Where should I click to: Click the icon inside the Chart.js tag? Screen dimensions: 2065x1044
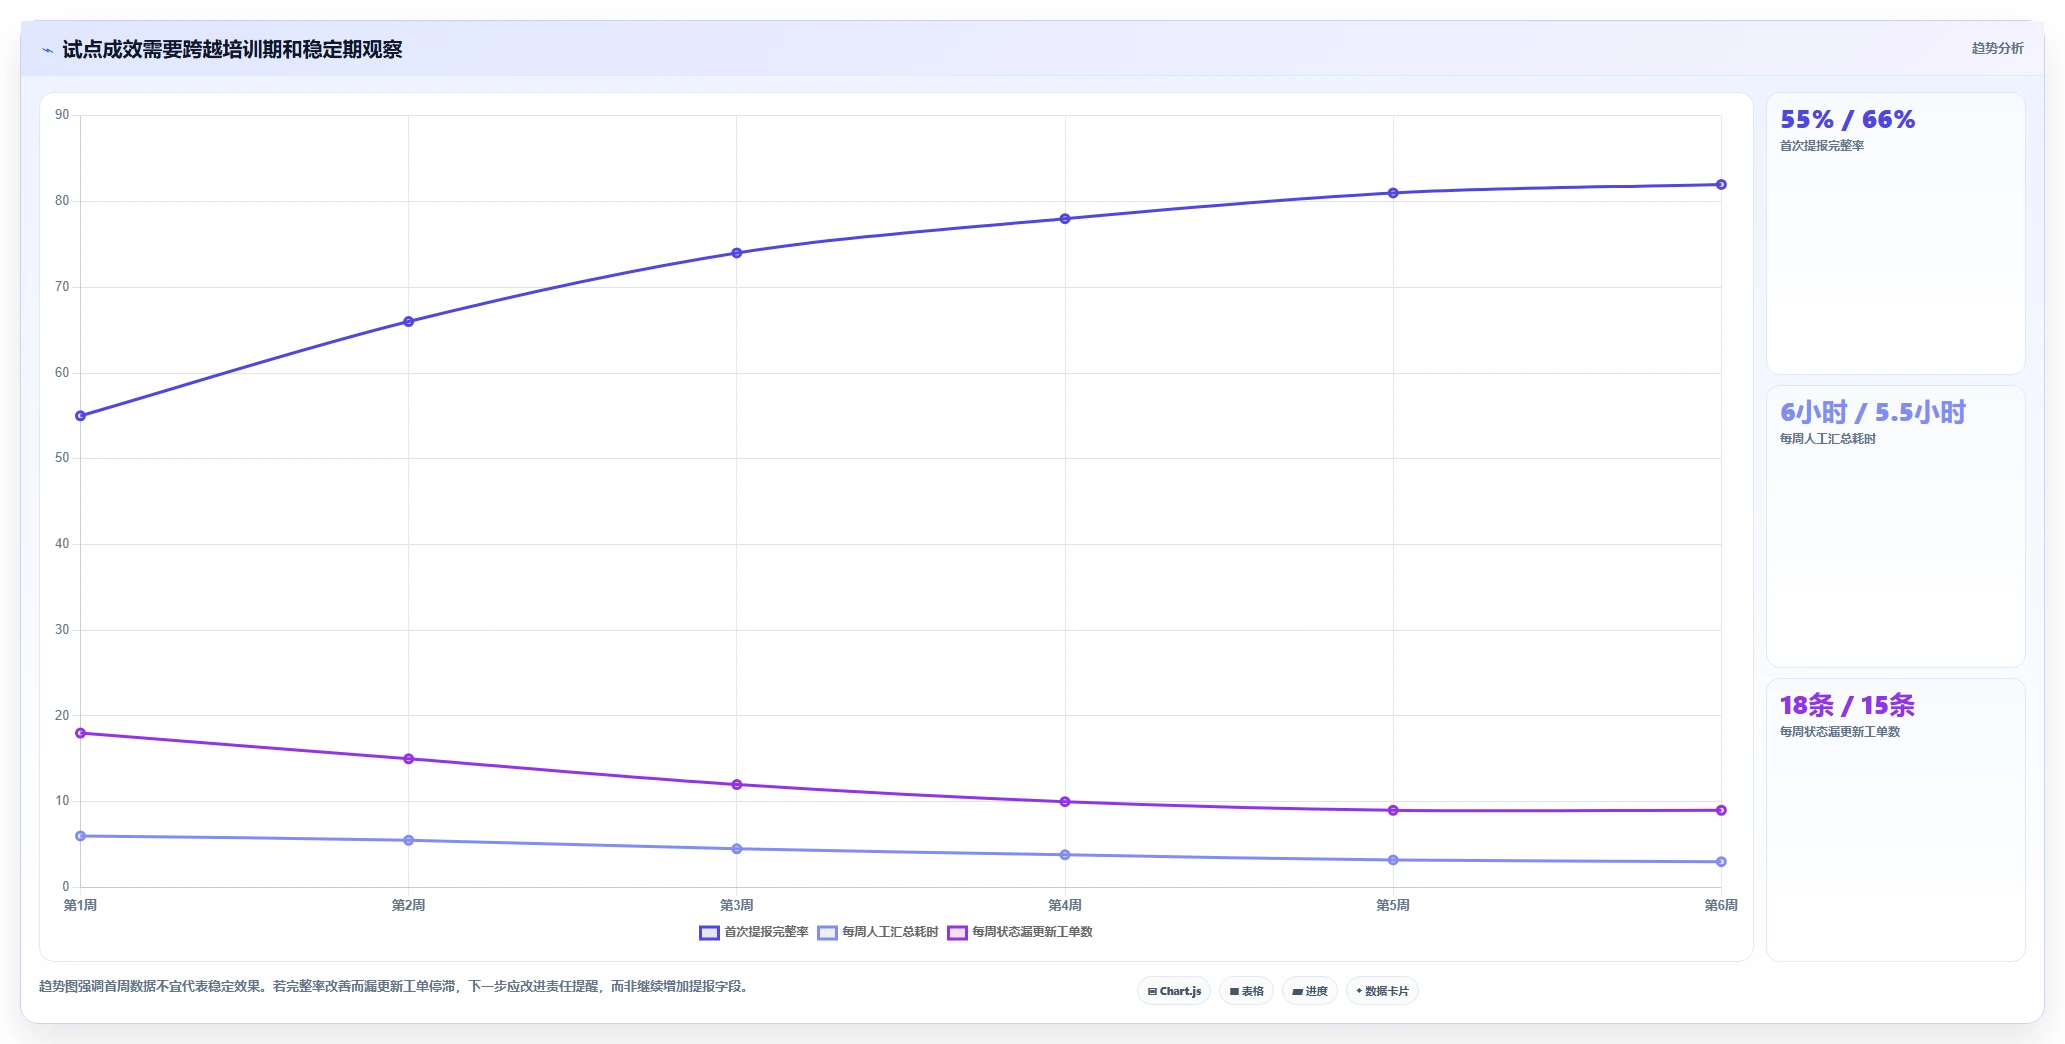(x=1152, y=991)
